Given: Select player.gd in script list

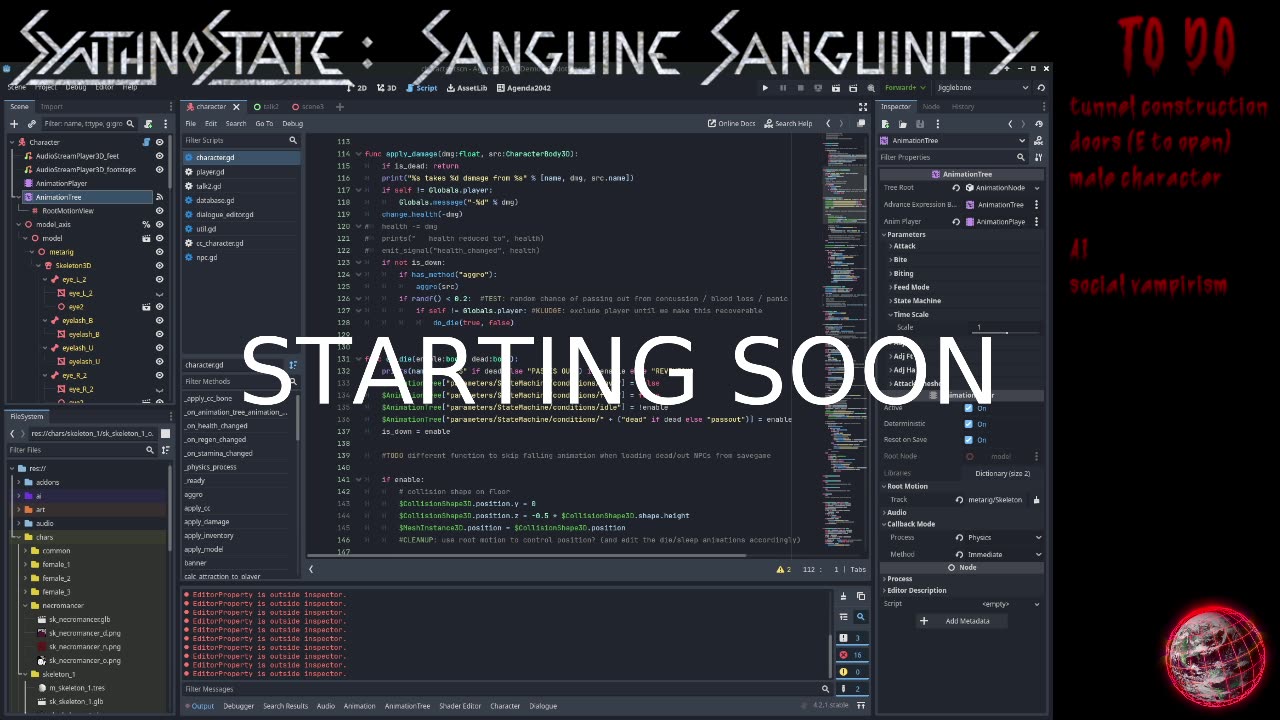Looking at the screenshot, I should [x=210, y=172].
